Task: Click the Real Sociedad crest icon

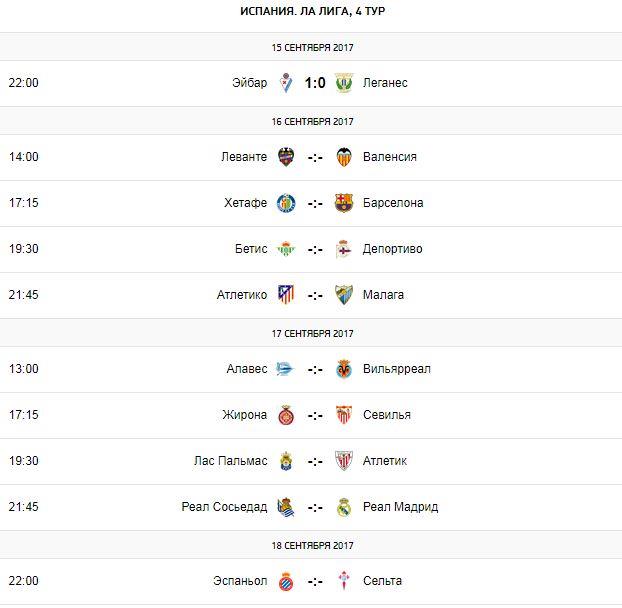Action: [286, 507]
